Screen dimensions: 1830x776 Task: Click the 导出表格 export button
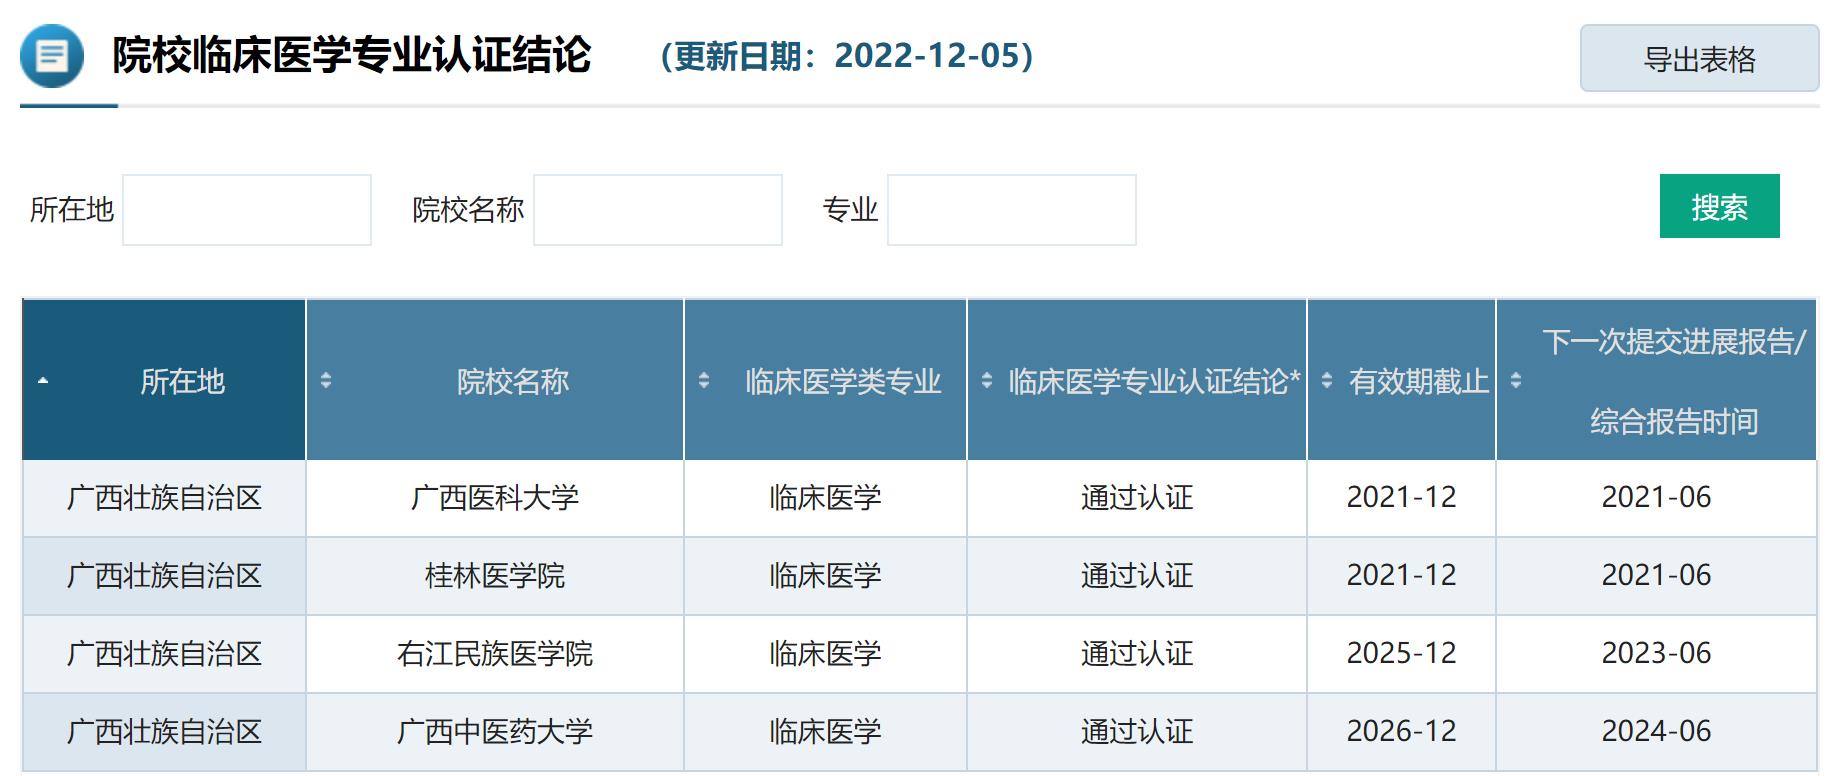coord(1698,59)
